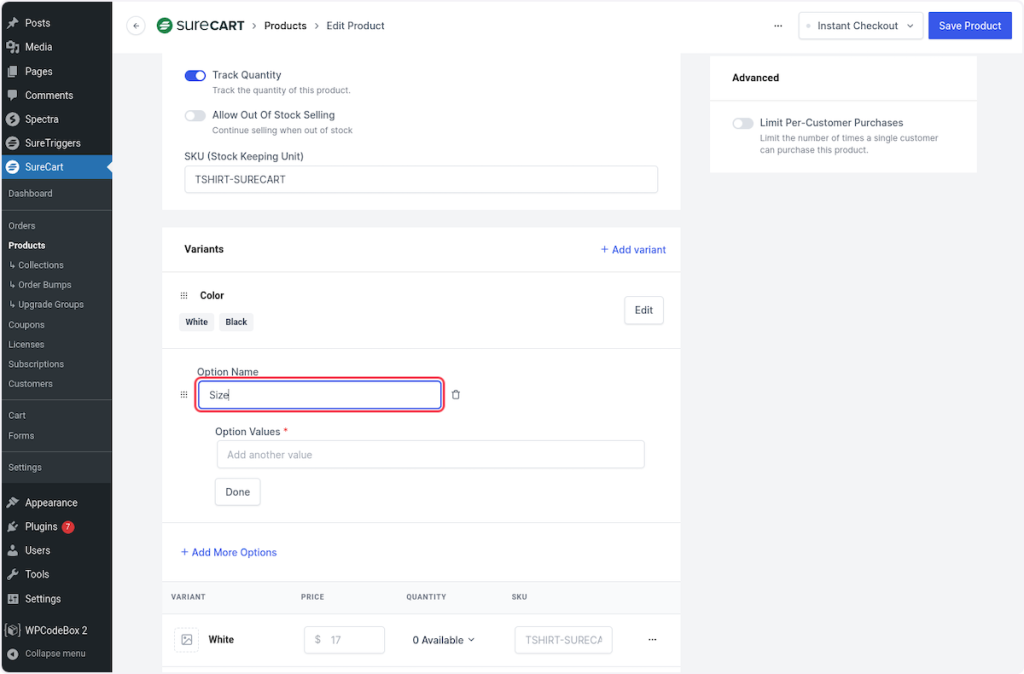
Task: Click the back arrow beside SureCart logo
Action: pyautogui.click(x=136, y=26)
